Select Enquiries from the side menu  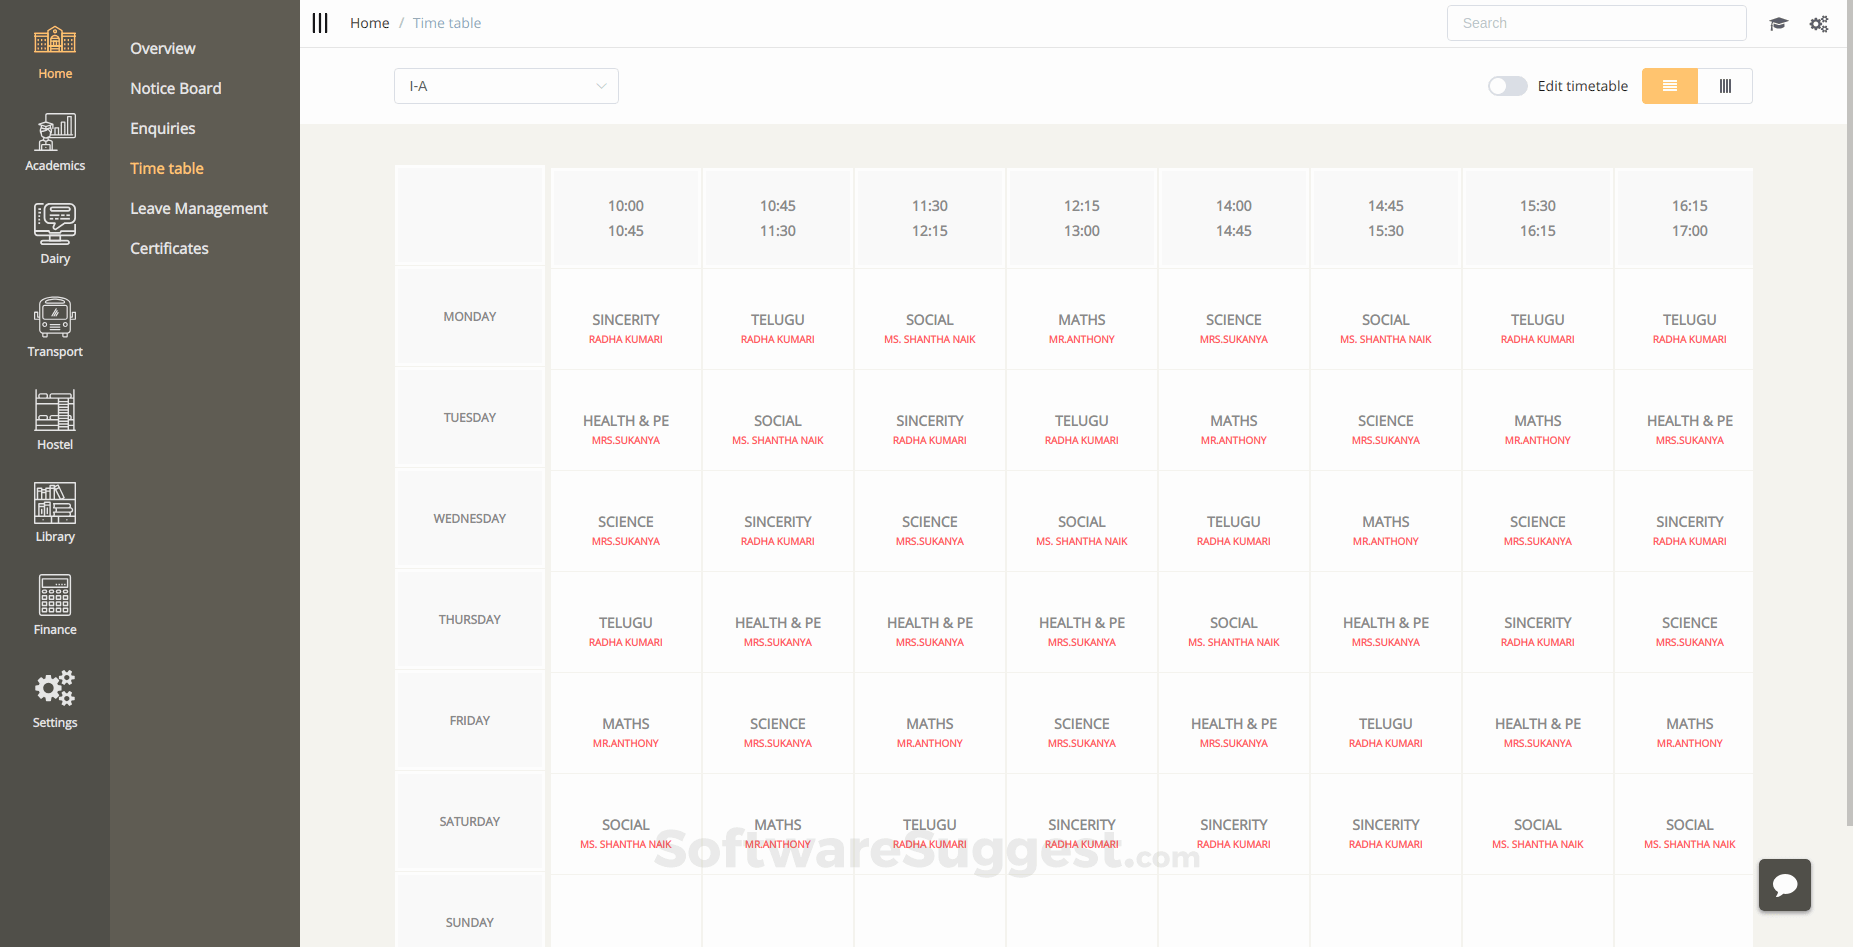pyautogui.click(x=163, y=128)
